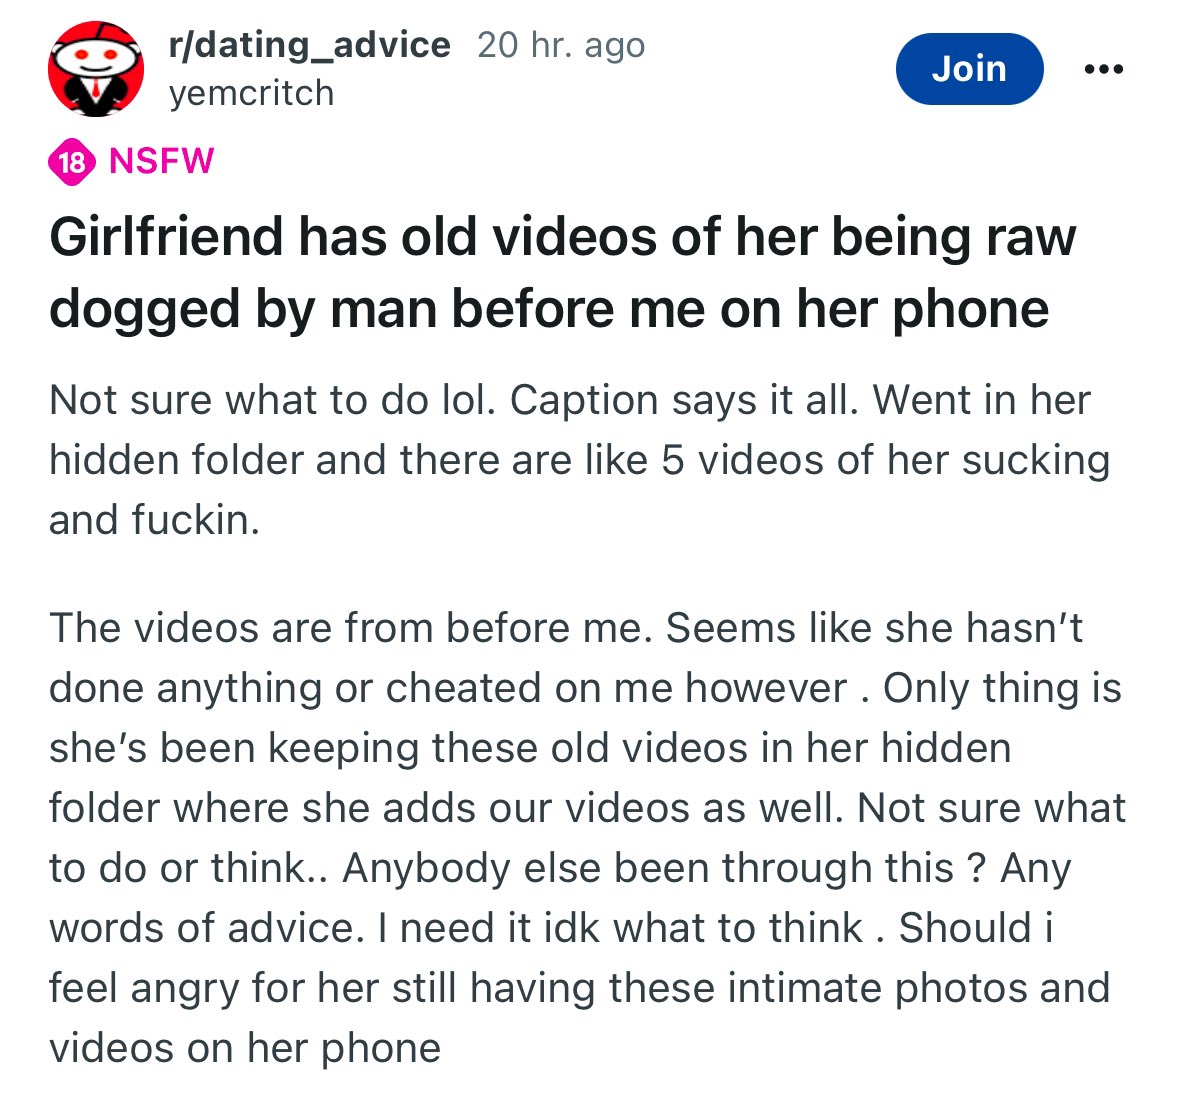Visit the yemcritch user profile
The width and height of the screenshot is (1179, 1100).
click(252, 93)
